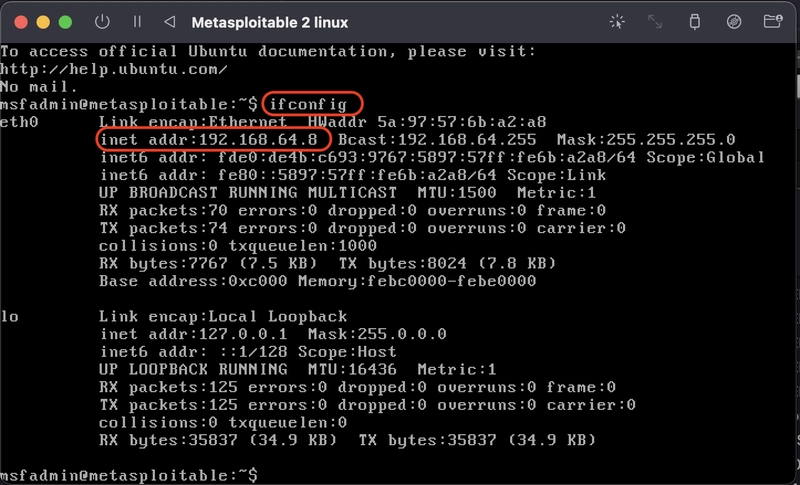Click the Metasploitable 2 linux window title

[x=270, y=22]
